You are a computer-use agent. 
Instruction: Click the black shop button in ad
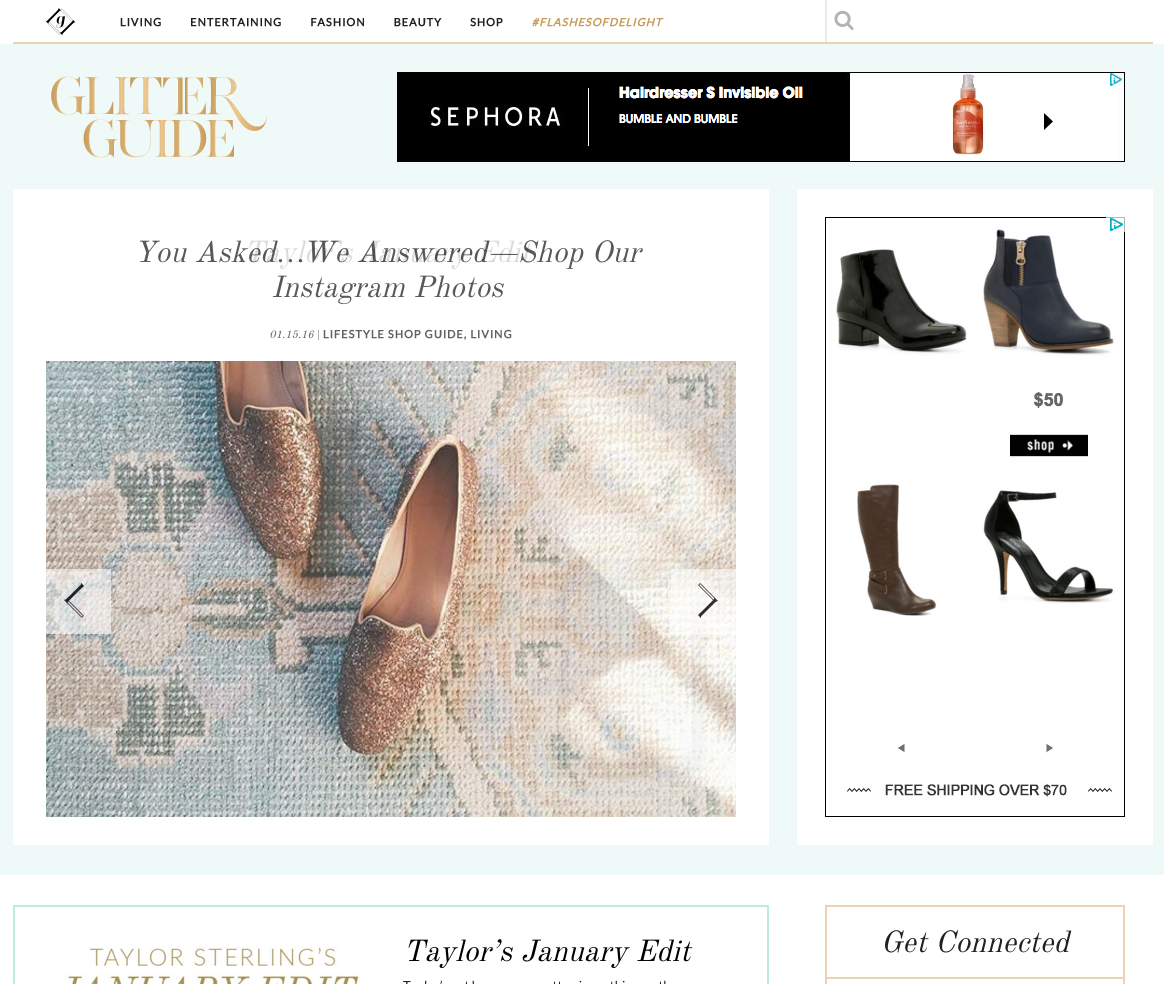tap(1048, 445)
